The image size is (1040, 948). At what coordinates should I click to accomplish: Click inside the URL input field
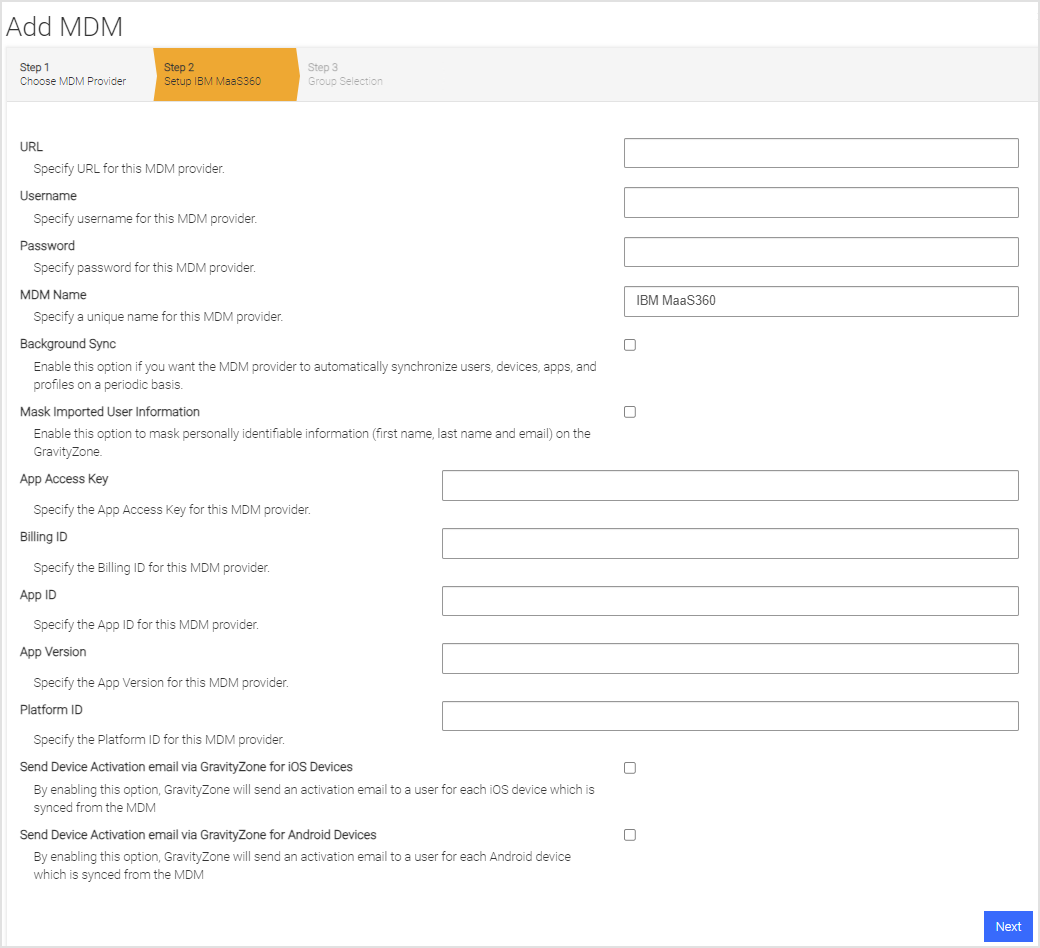tap(820, 152)
